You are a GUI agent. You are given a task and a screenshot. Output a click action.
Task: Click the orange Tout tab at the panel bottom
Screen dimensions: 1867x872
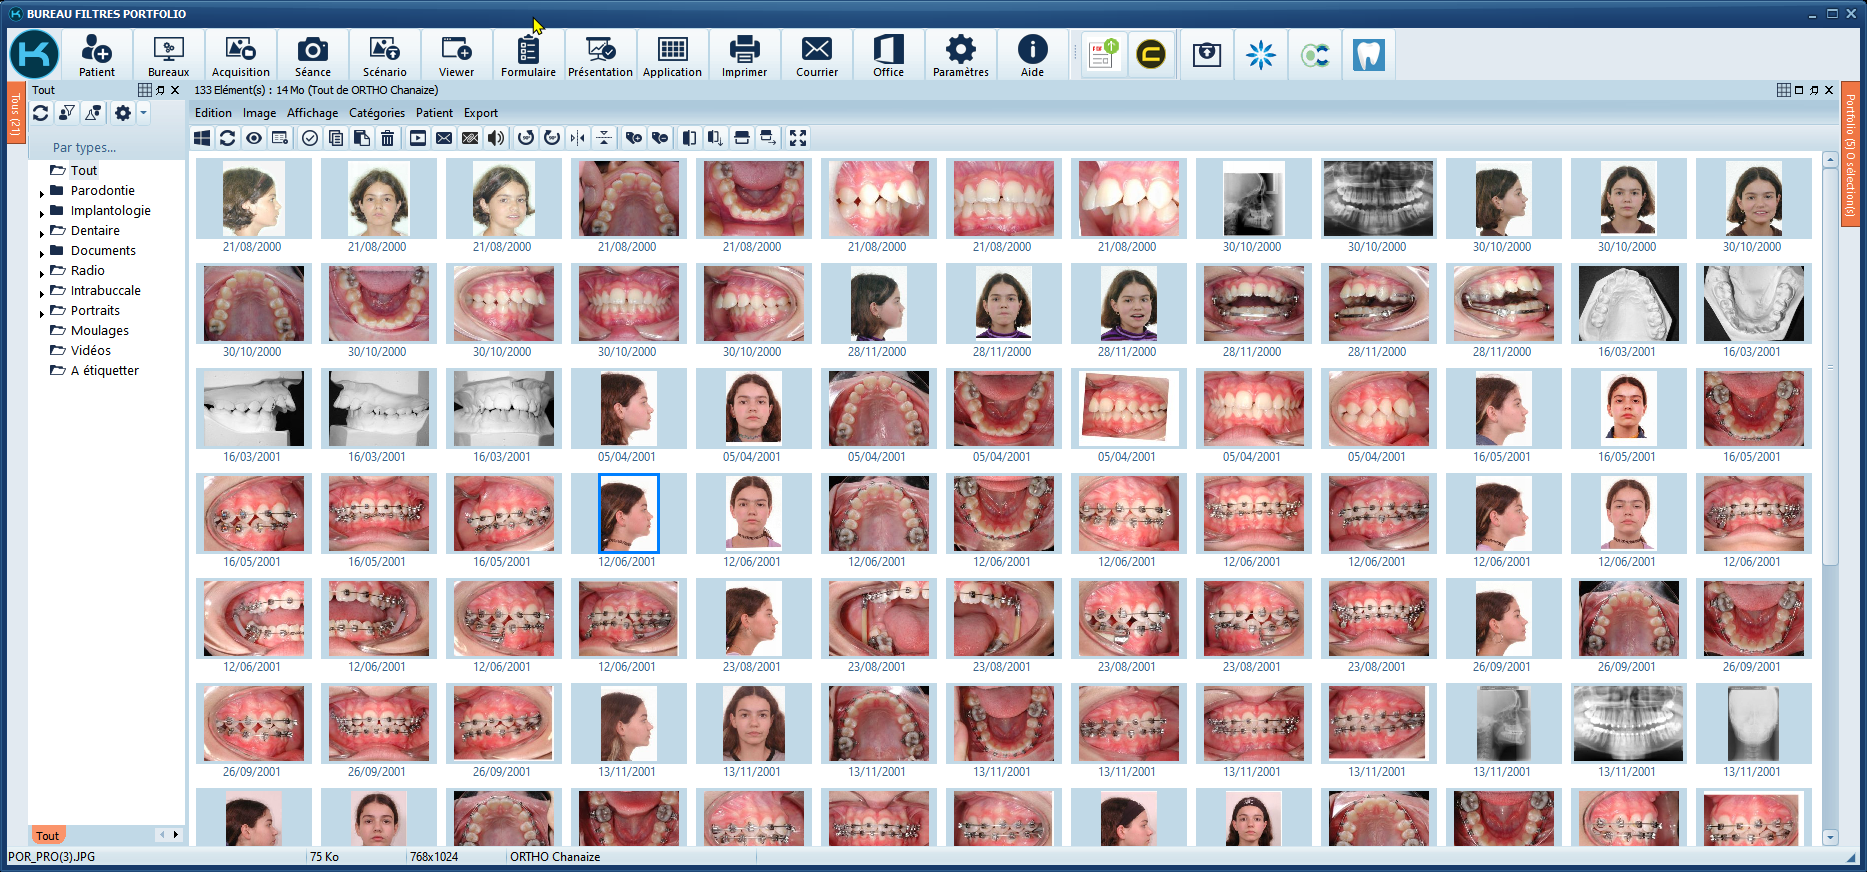coord(47,835)
